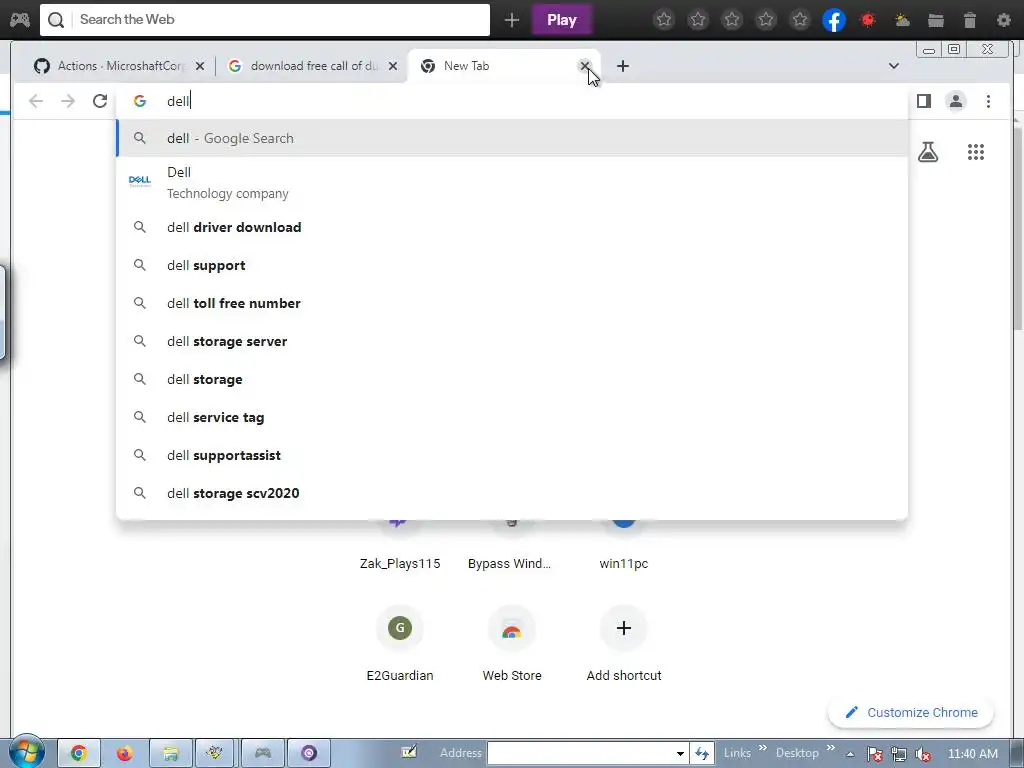Reload the page with refresh icon
1024x768 pixels.
100,101
